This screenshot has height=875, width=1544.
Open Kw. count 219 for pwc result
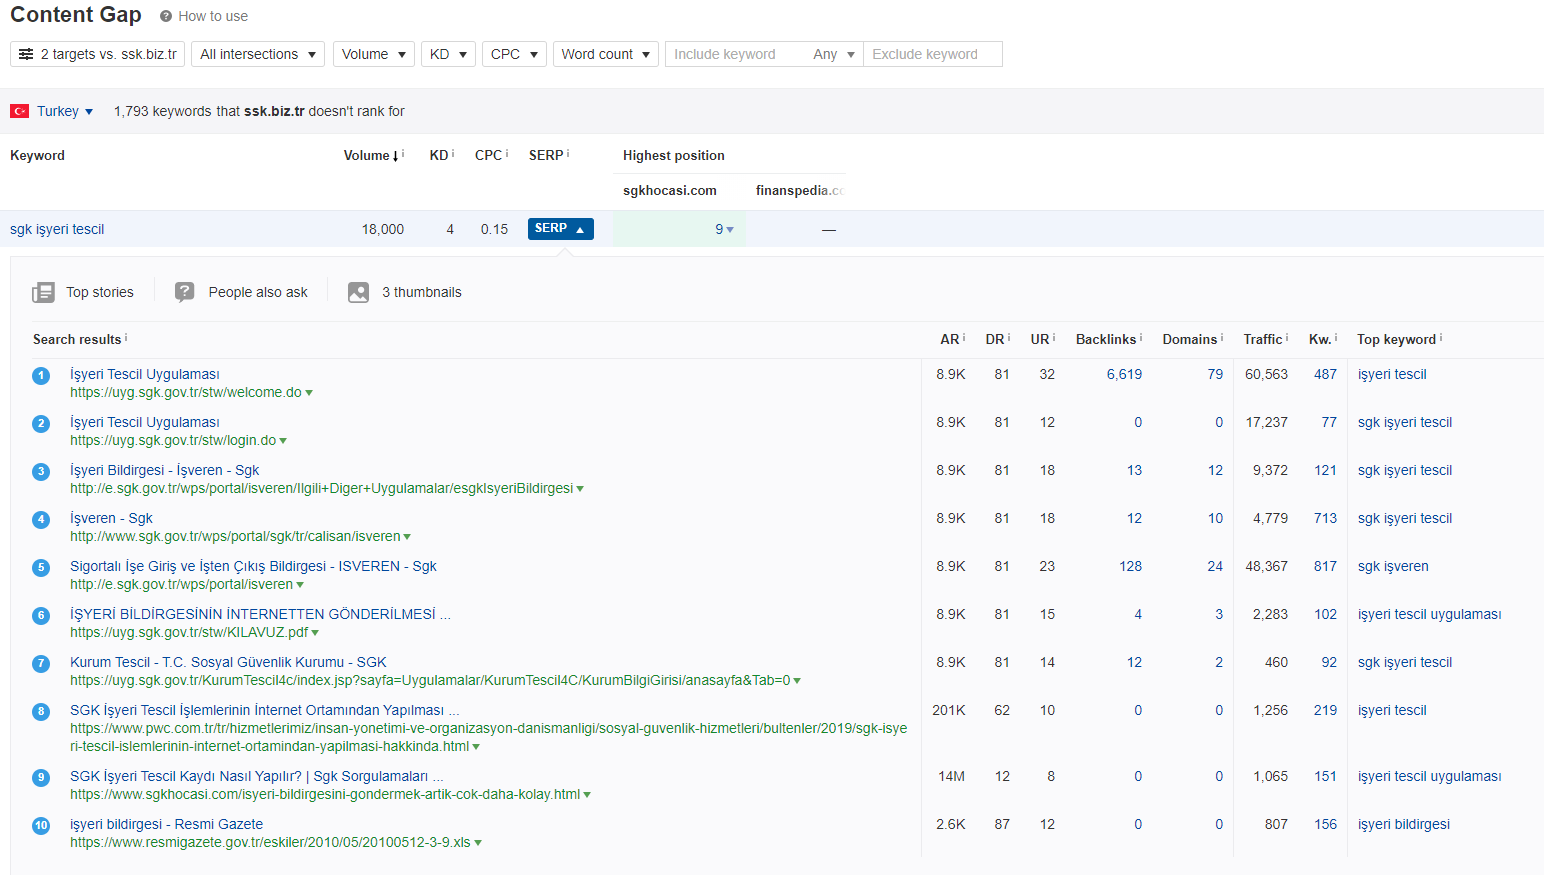pyautogui.click(x=1325, y=710)
